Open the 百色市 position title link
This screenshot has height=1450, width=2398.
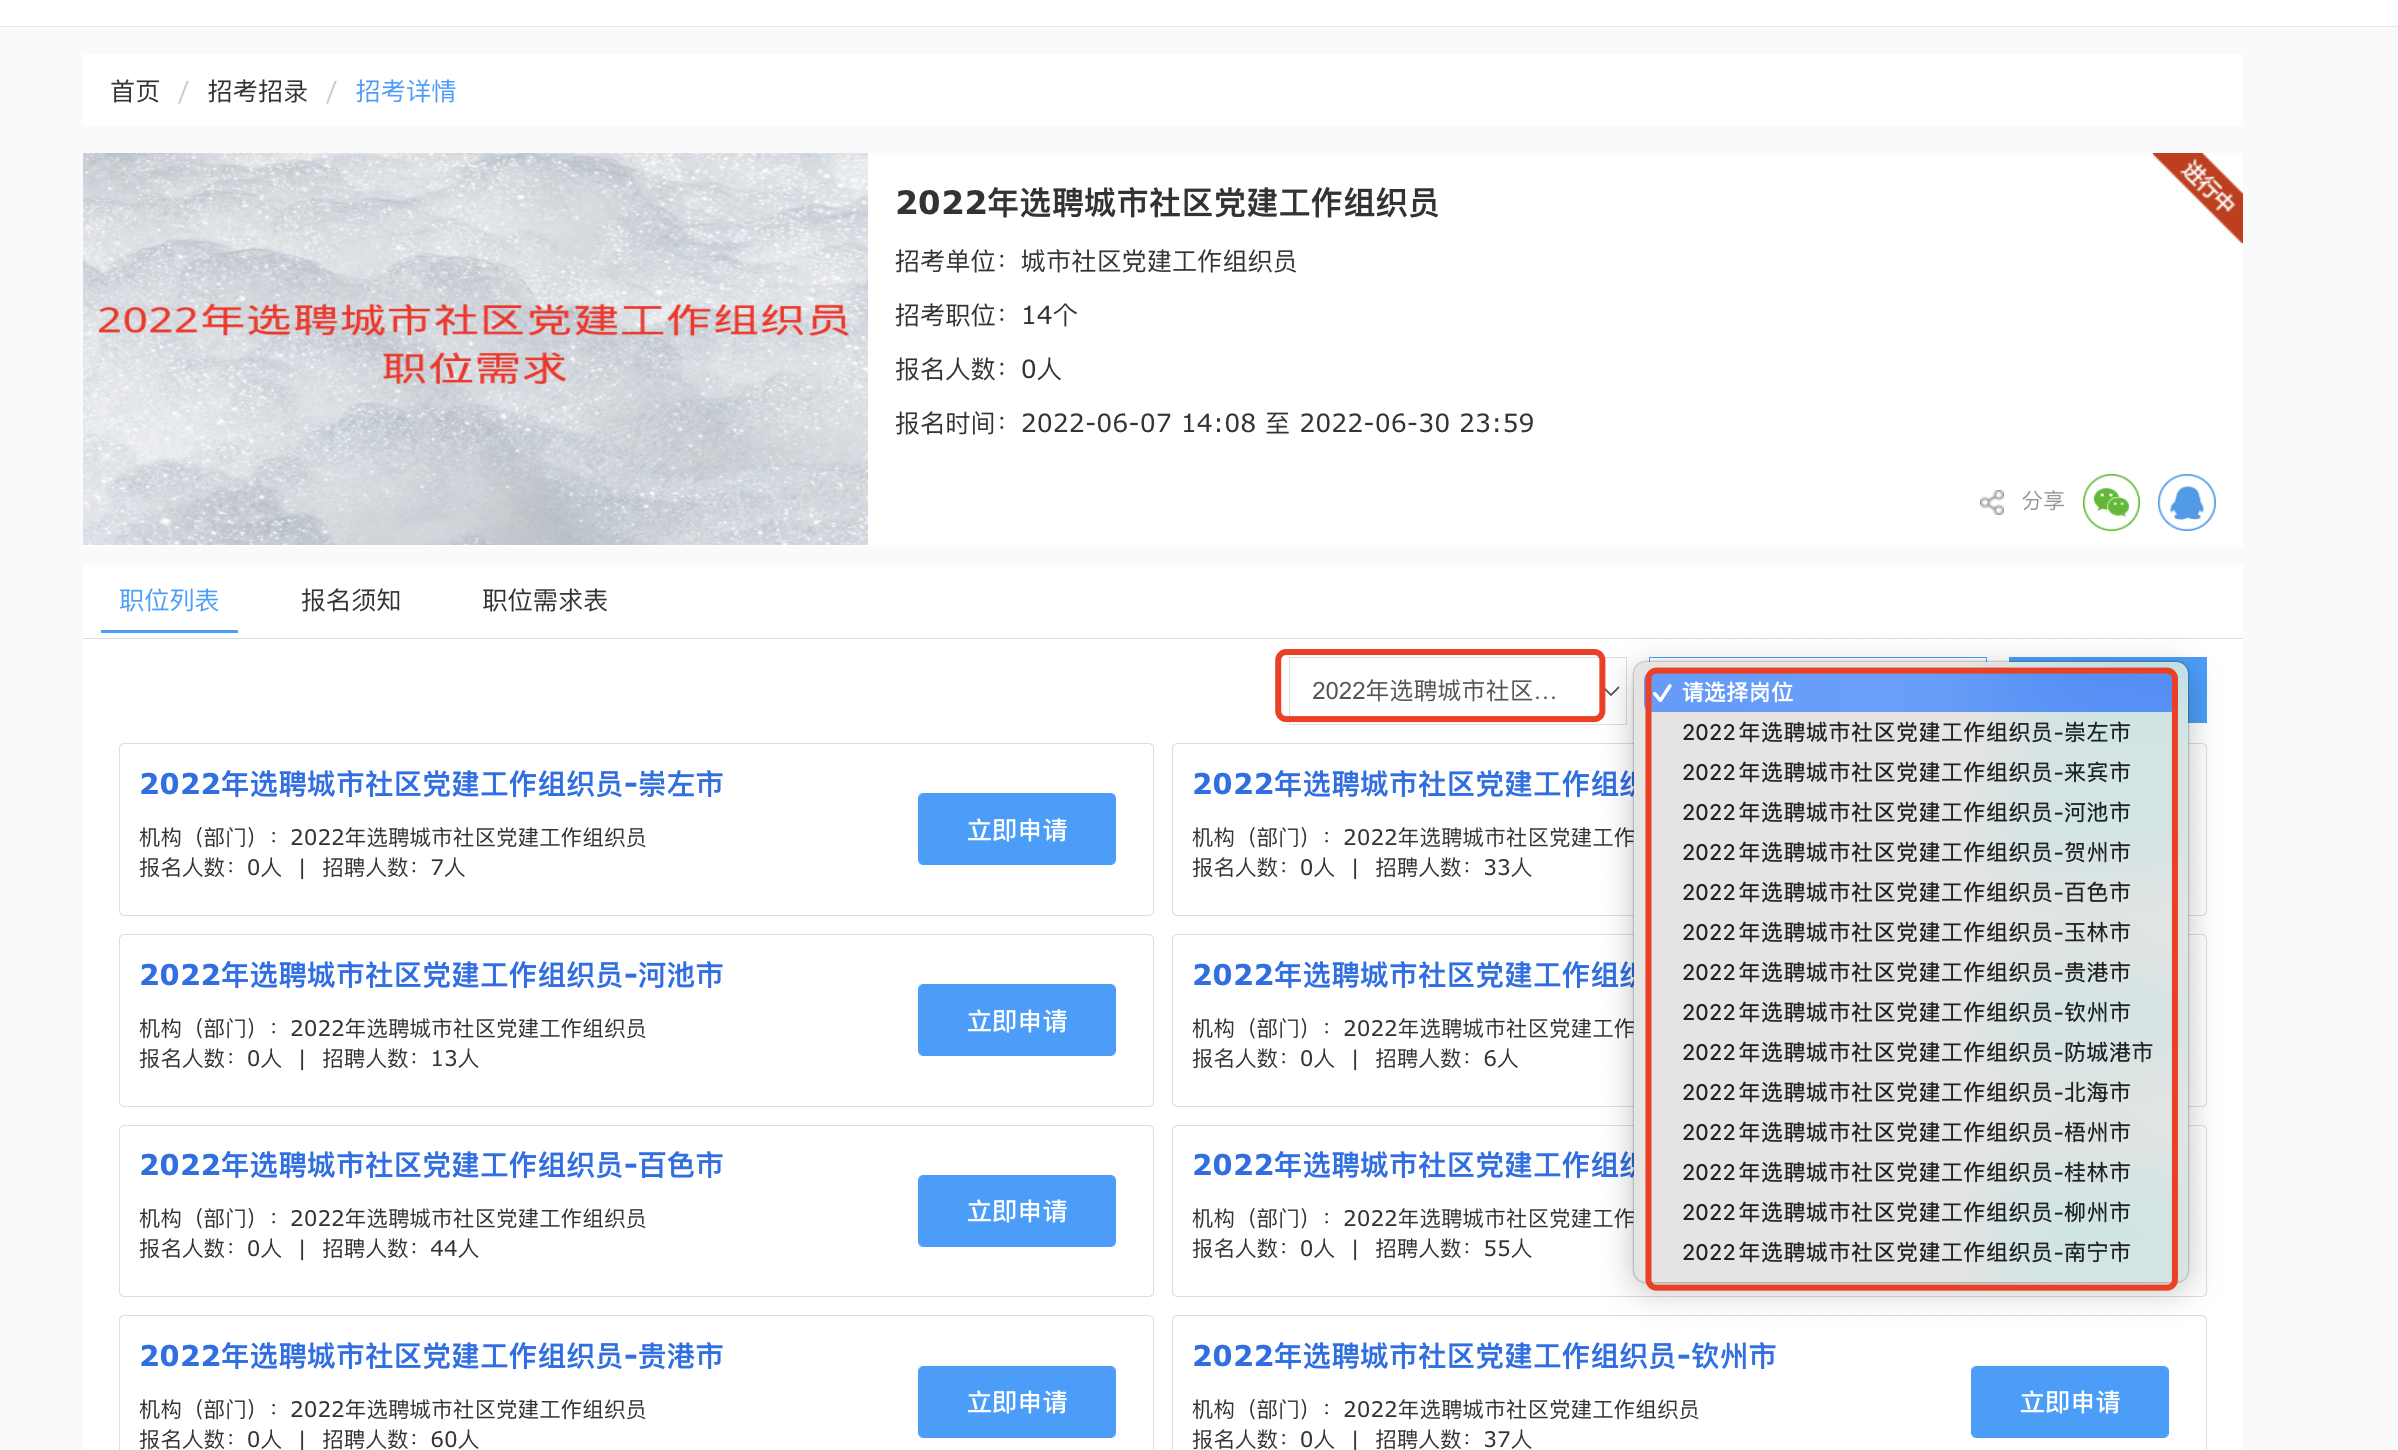click(x=431, y=1165)
